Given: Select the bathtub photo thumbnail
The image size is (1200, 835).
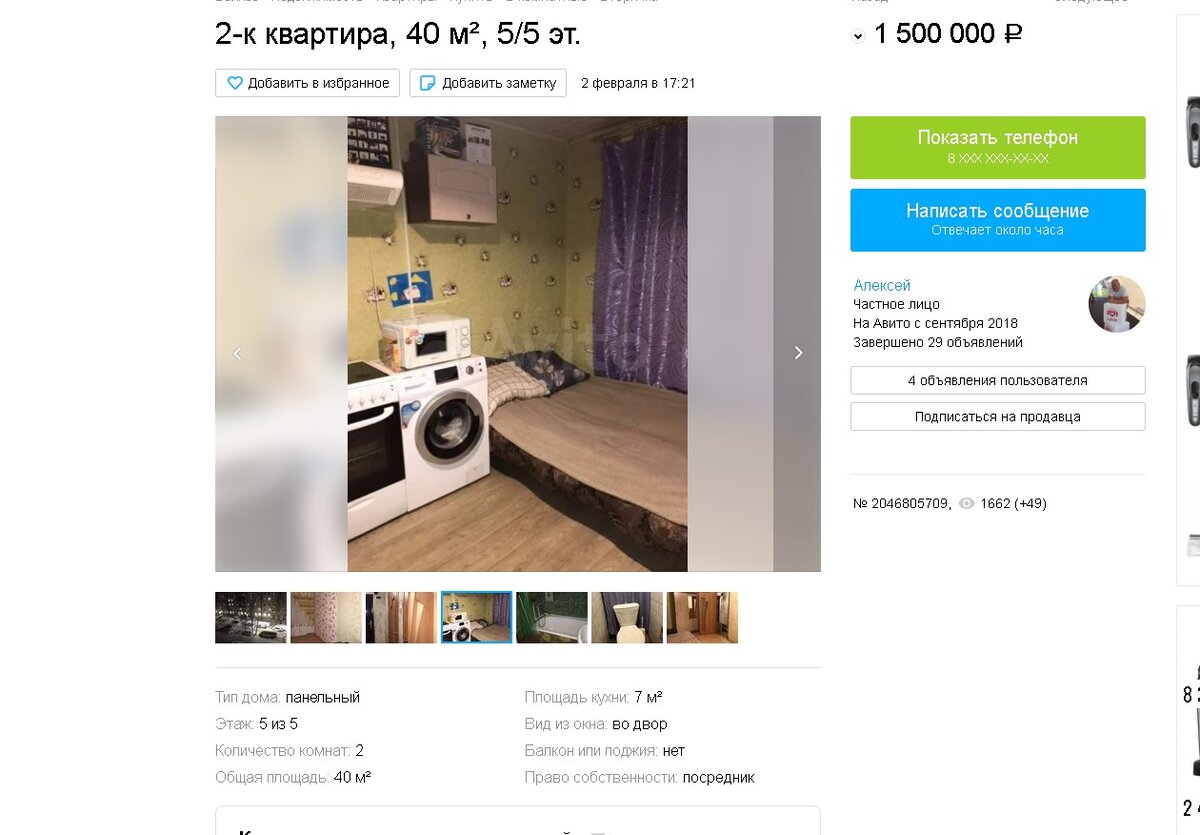Looking at the screenshot, I should [552, 617].
